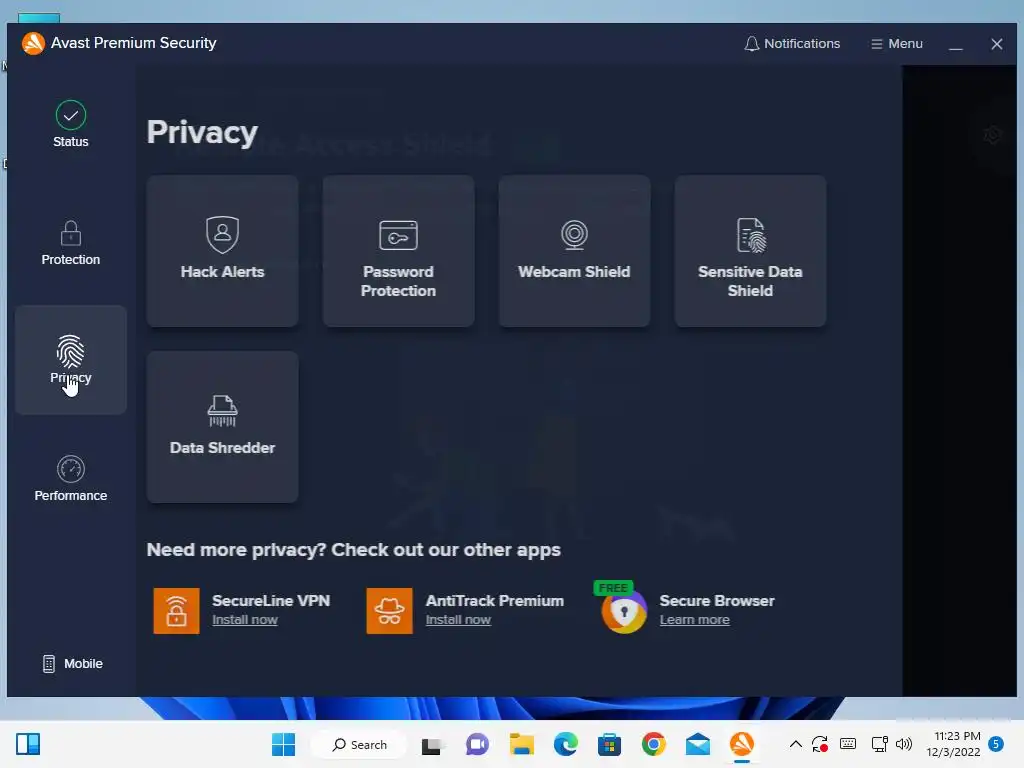Open notification center badge showing 5
Viewport: 1024px width, 768px height.
[996, 744]
